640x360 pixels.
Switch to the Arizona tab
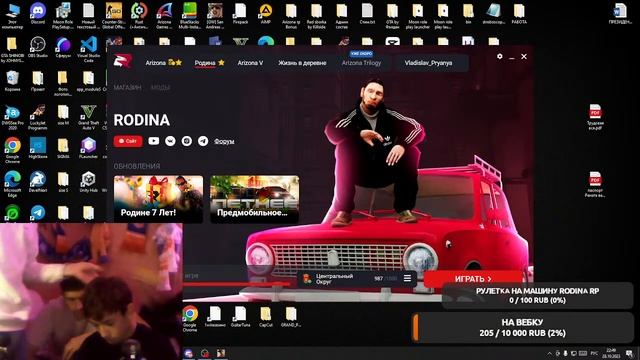coord(164,63)
